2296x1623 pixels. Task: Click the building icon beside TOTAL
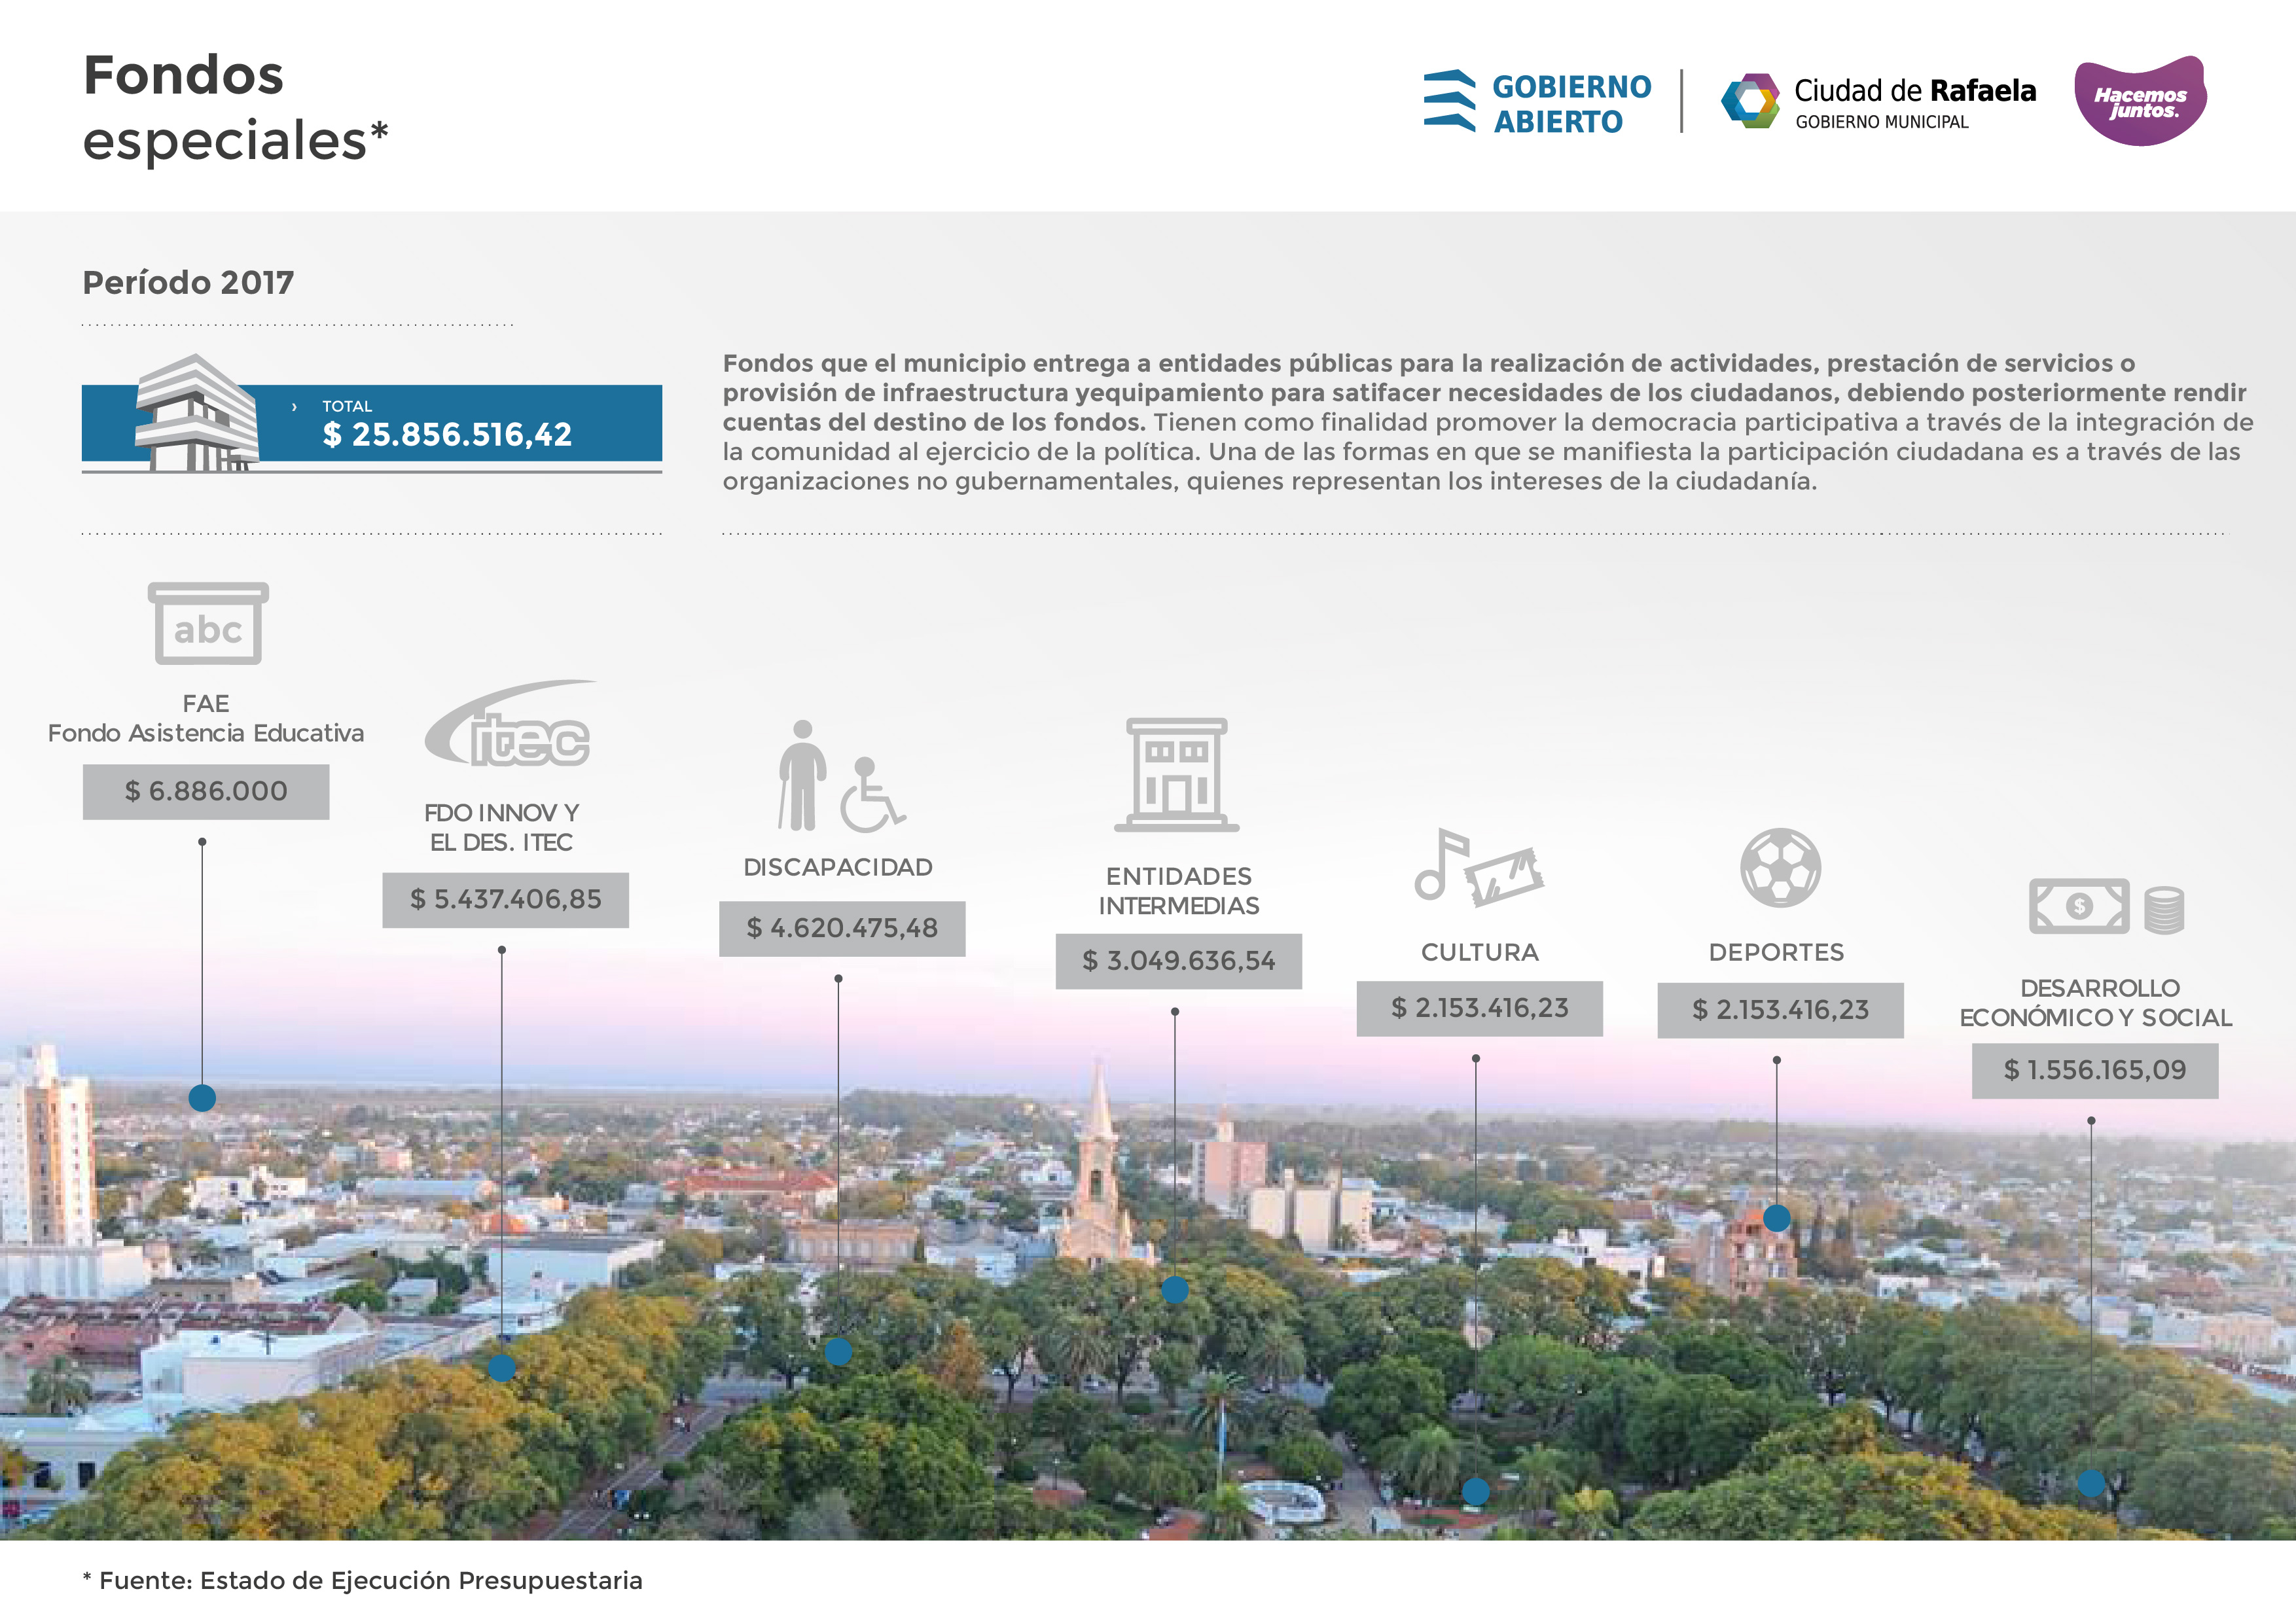pos(197,412)
